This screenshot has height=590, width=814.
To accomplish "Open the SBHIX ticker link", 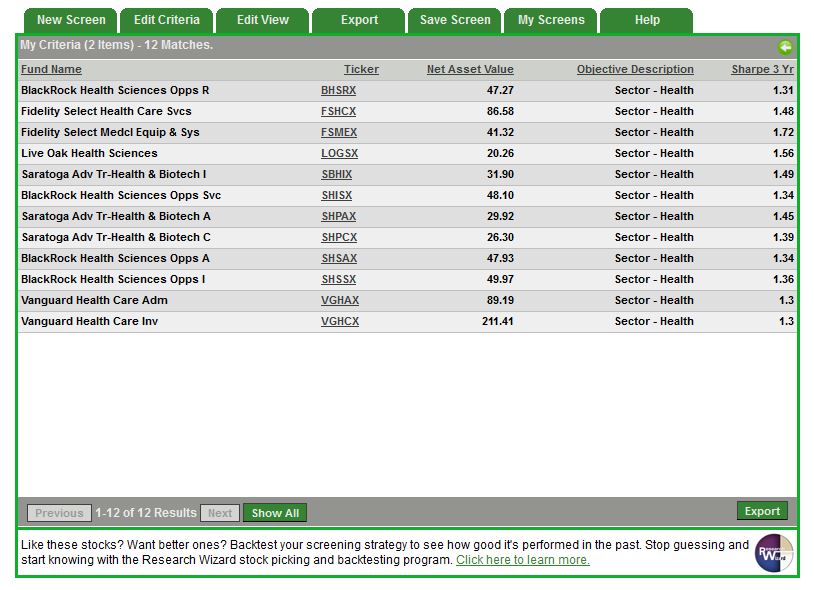I will tap(336, 174).
